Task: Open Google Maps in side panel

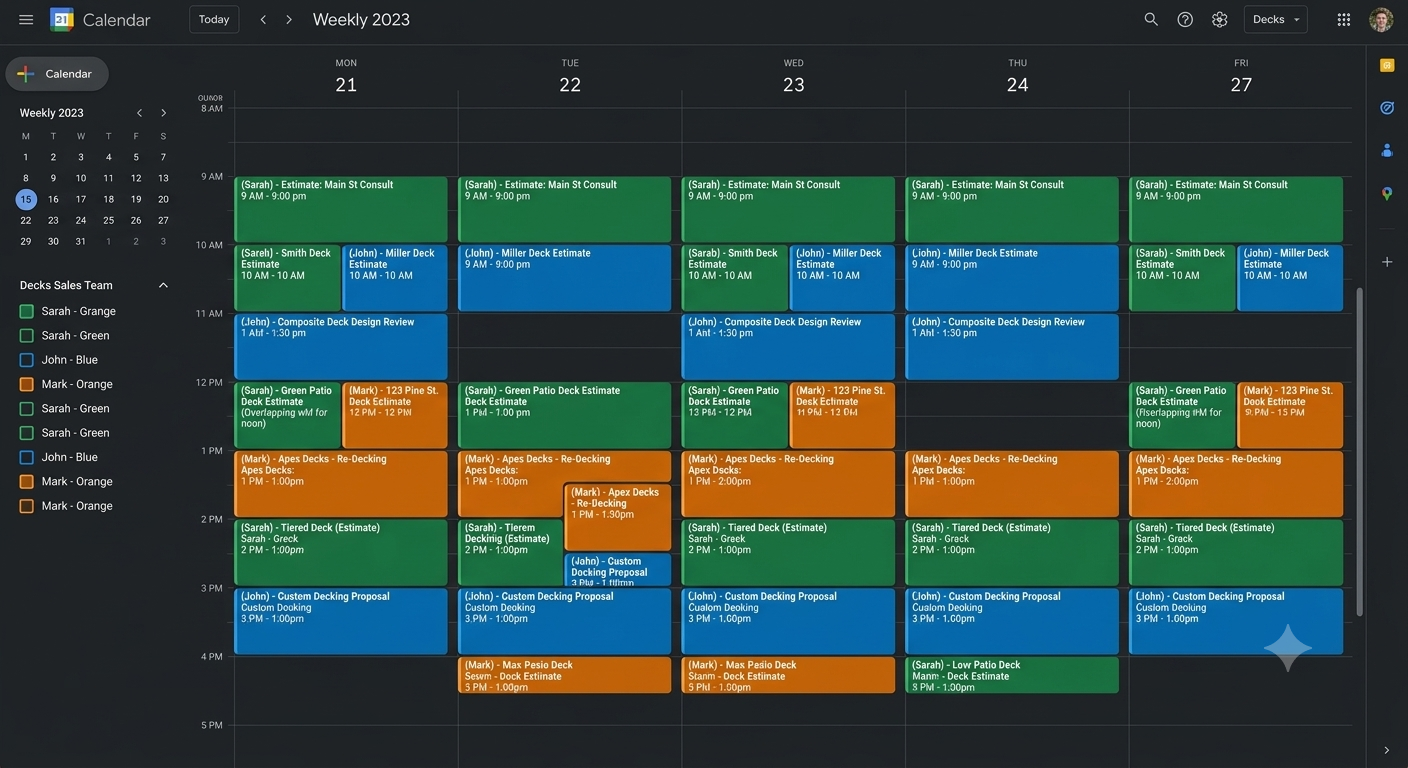Action: coord(1387,193)
